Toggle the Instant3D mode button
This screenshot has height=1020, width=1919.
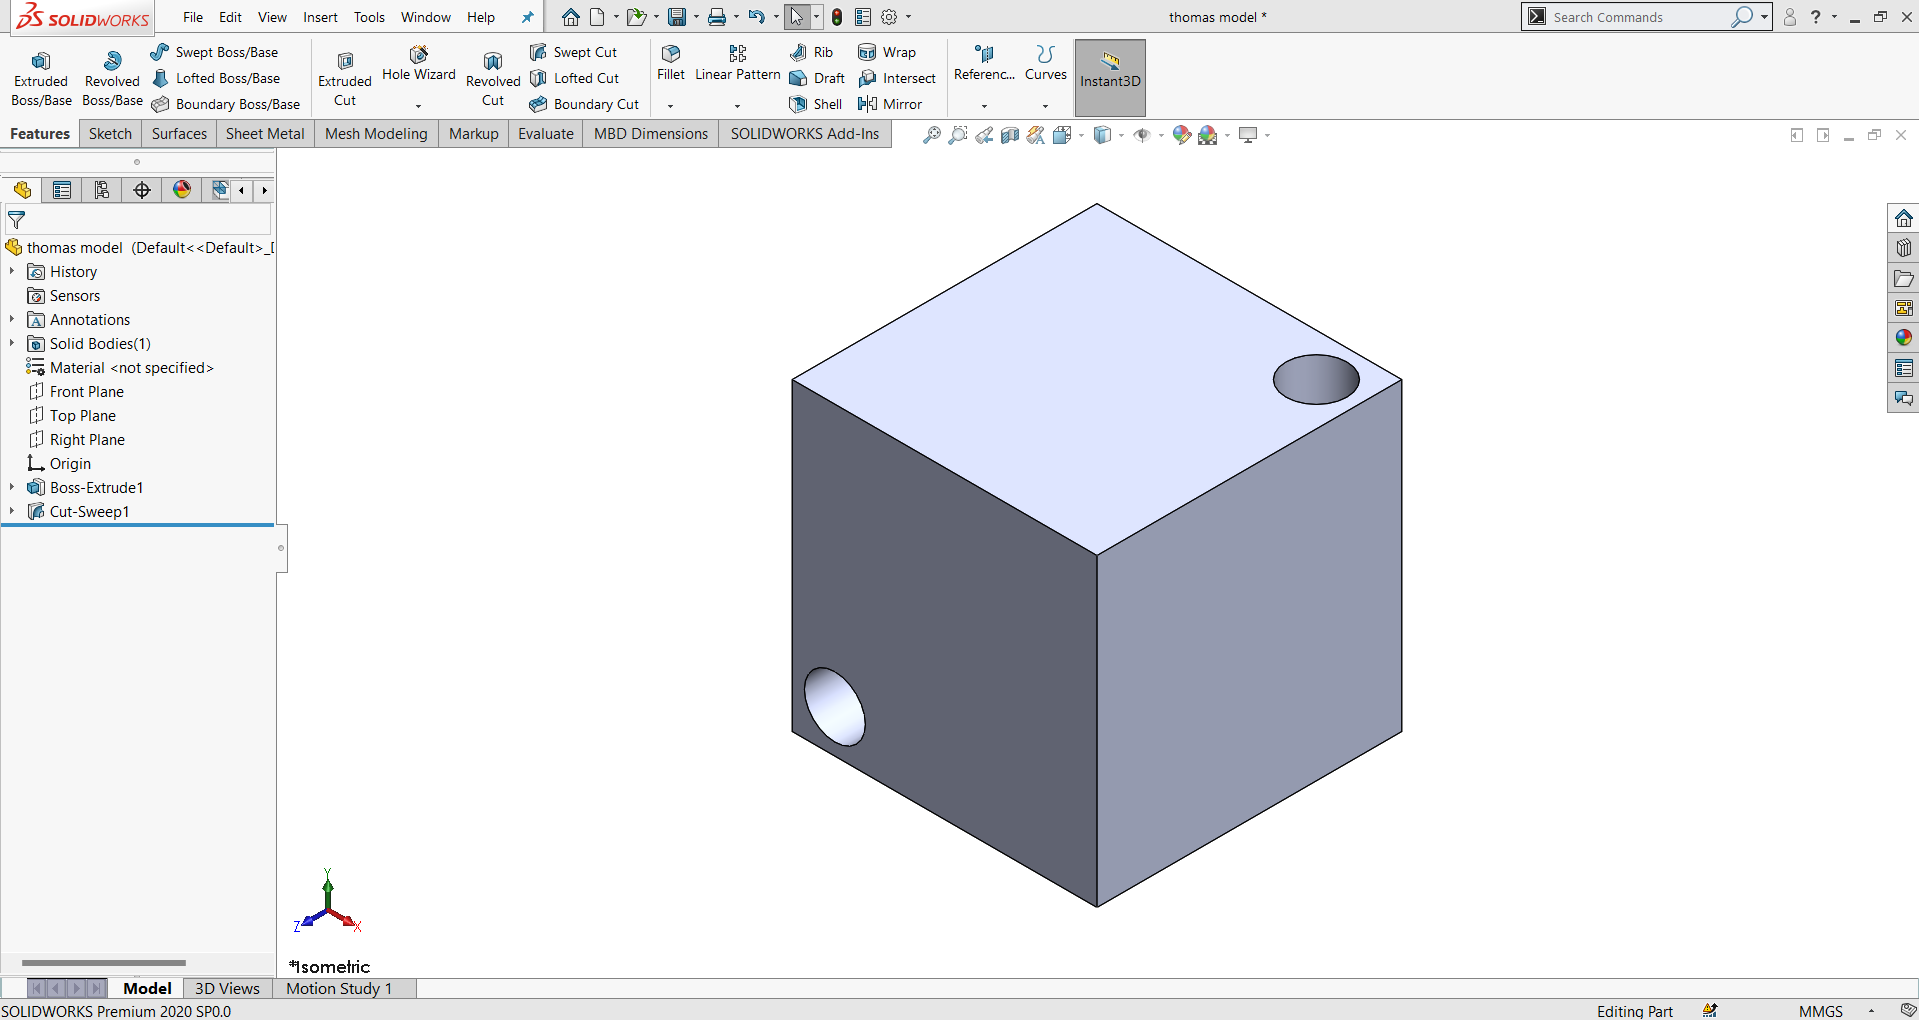[1110, 78]
